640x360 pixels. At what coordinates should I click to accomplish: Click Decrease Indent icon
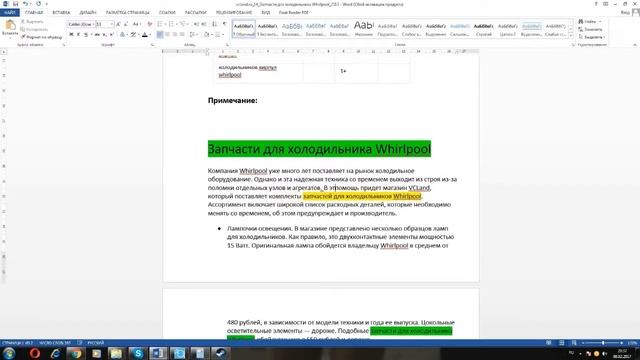(x=196, y=24)
